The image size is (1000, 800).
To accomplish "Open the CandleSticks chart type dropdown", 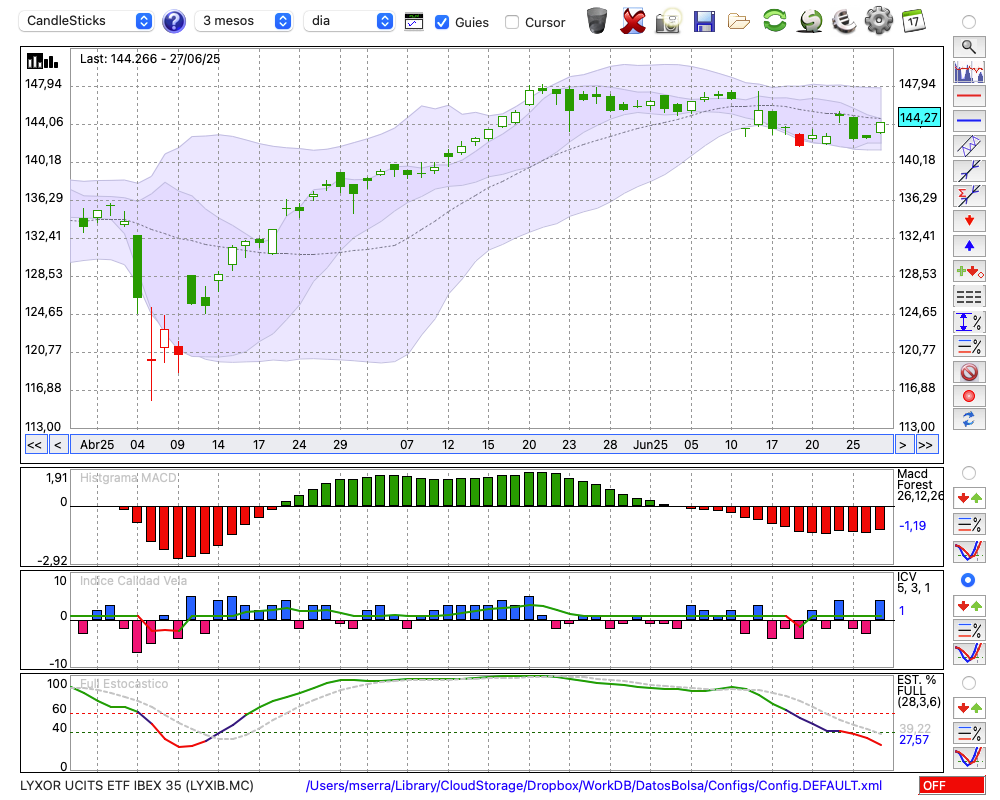I will coord(85,21).
